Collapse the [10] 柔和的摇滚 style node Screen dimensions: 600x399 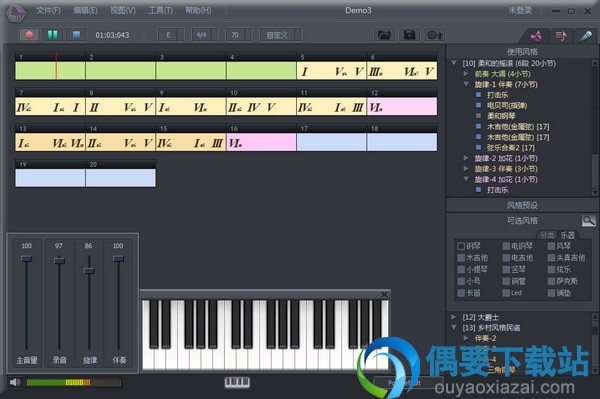(454, 63)
